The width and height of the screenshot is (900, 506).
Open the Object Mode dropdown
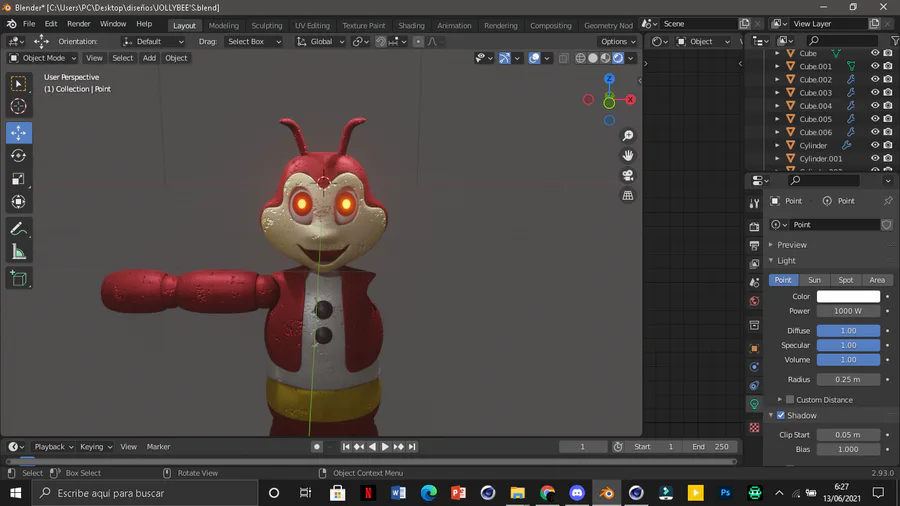[x=43, y=58]
